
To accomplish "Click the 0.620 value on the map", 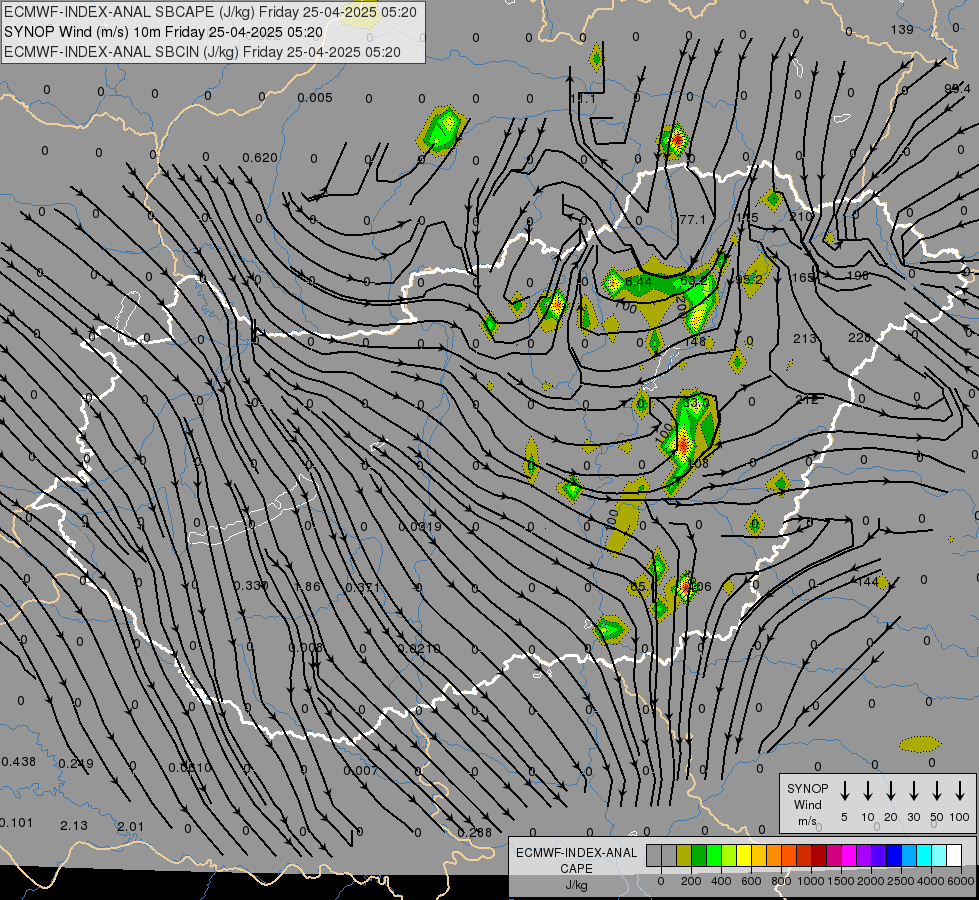I will (260, 158).
